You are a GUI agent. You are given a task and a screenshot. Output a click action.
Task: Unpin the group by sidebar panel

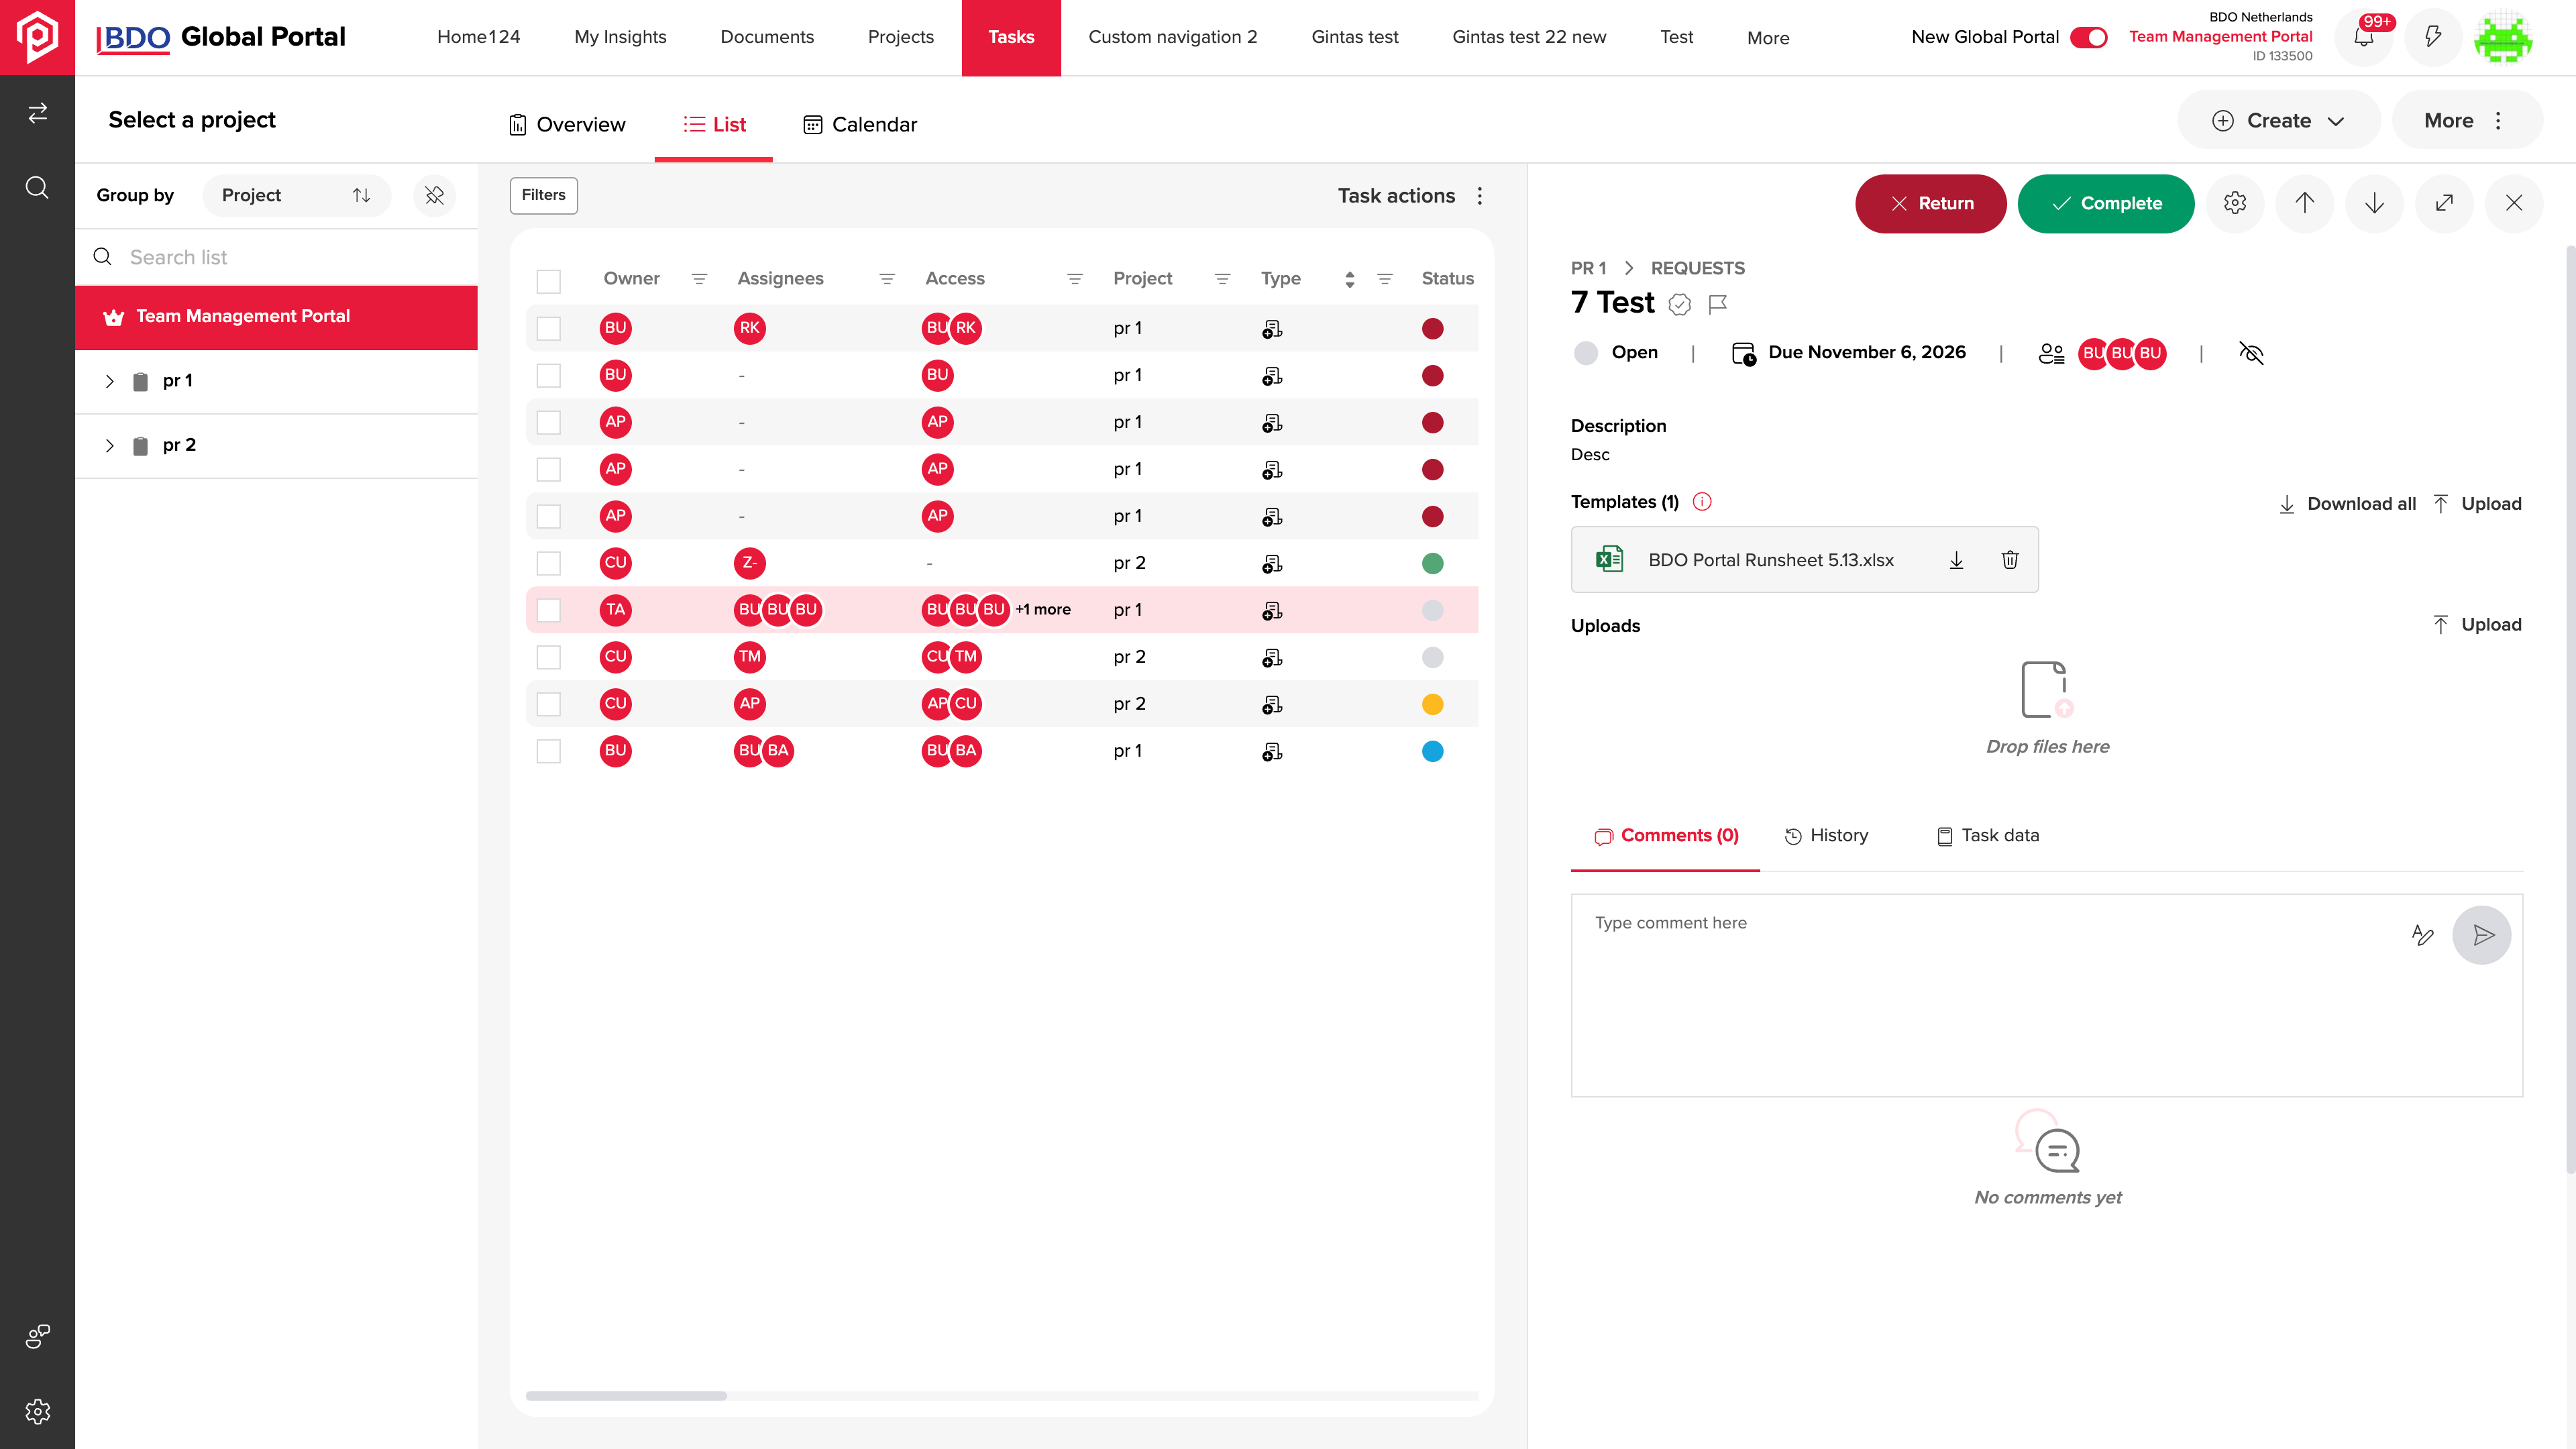[434, 195]
